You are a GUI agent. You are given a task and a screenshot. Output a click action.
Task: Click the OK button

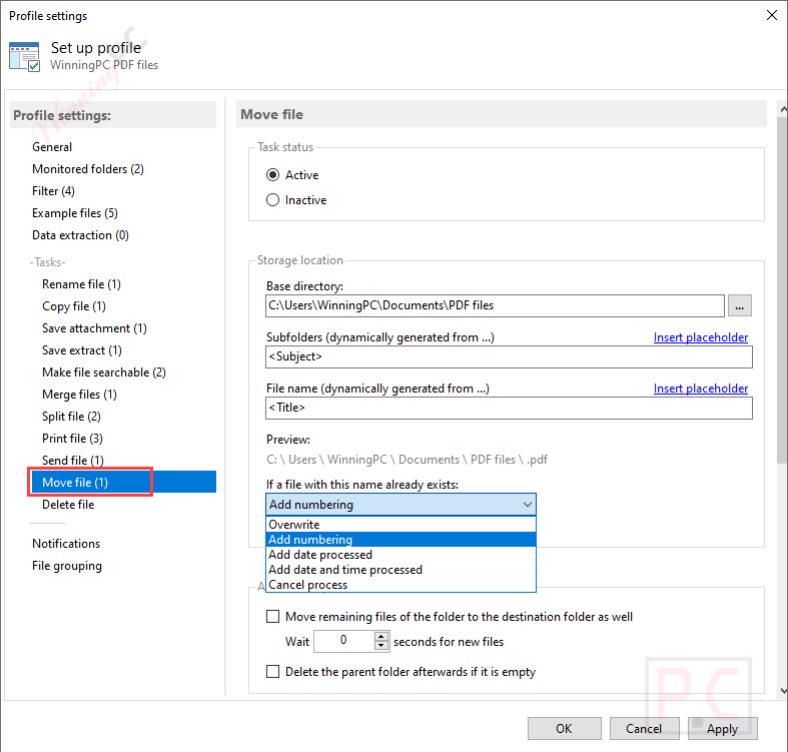click(564, 728)
